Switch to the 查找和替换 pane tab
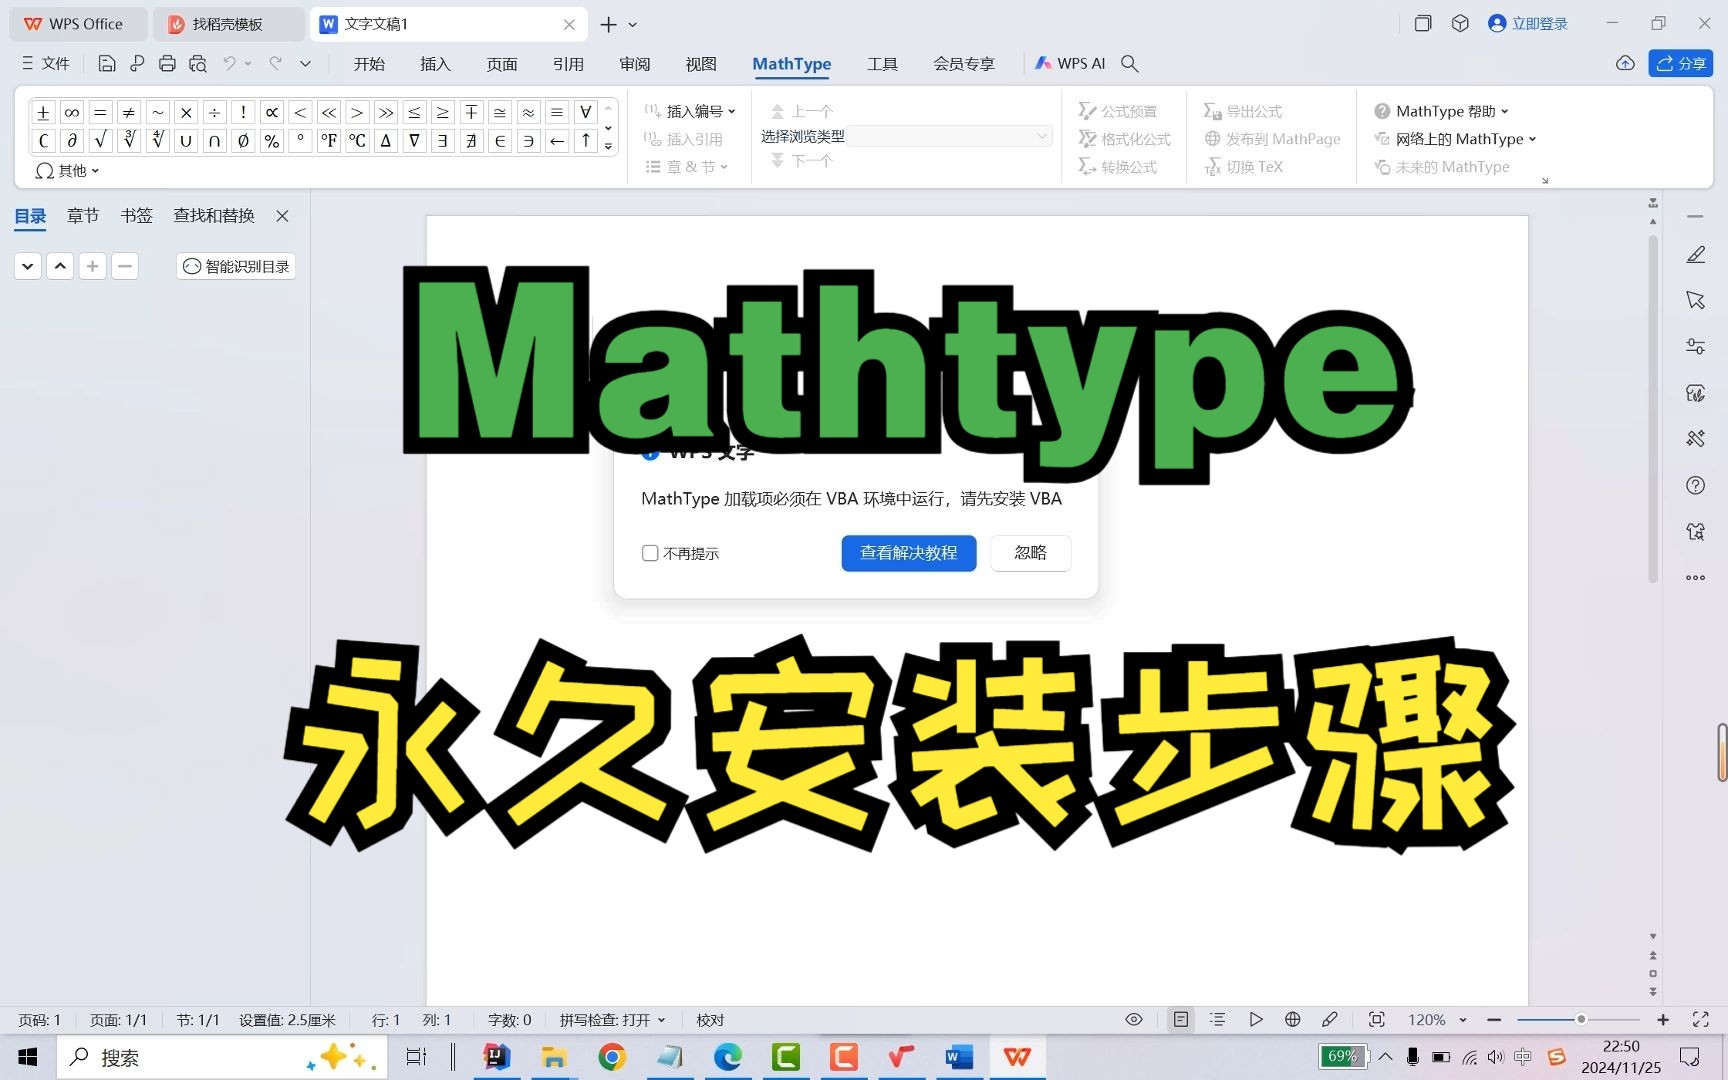 coord(214,215)
